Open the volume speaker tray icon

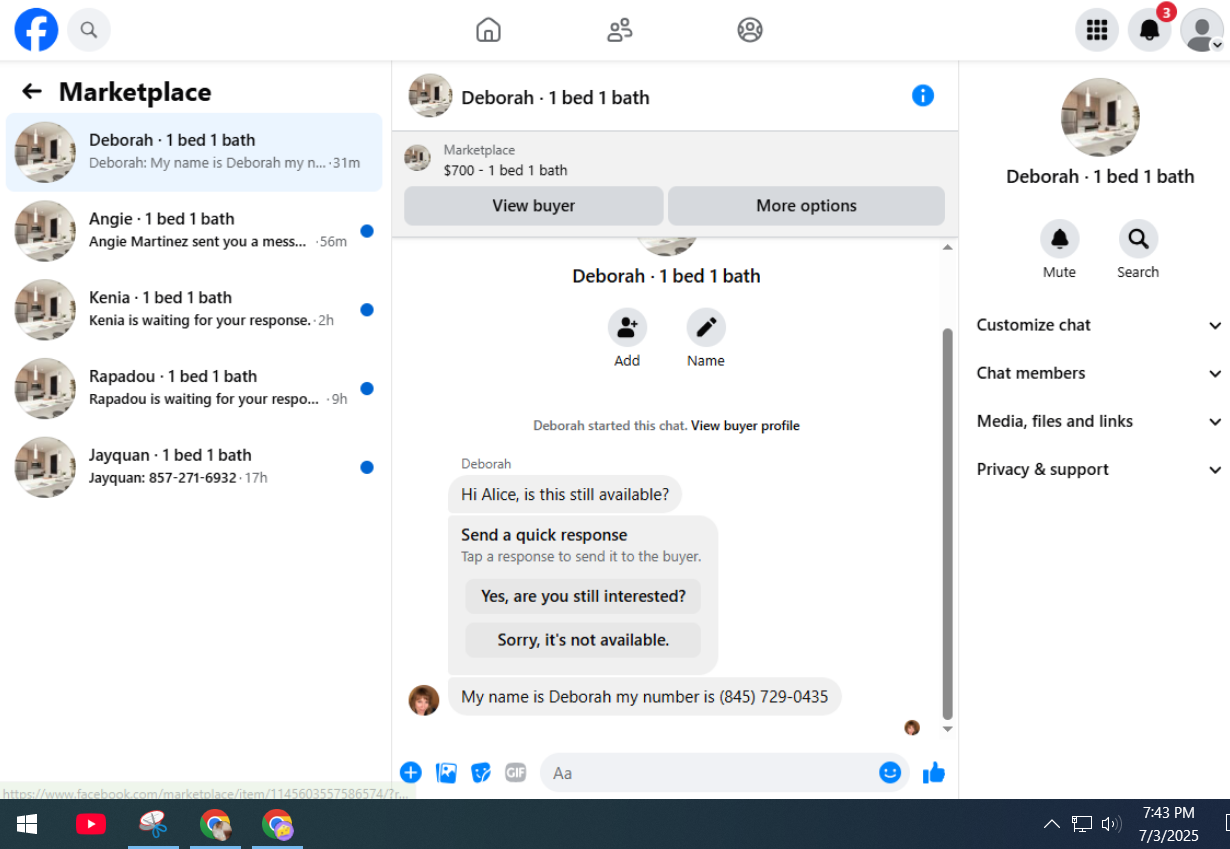pyautogui.click(x=1110, y=824)
